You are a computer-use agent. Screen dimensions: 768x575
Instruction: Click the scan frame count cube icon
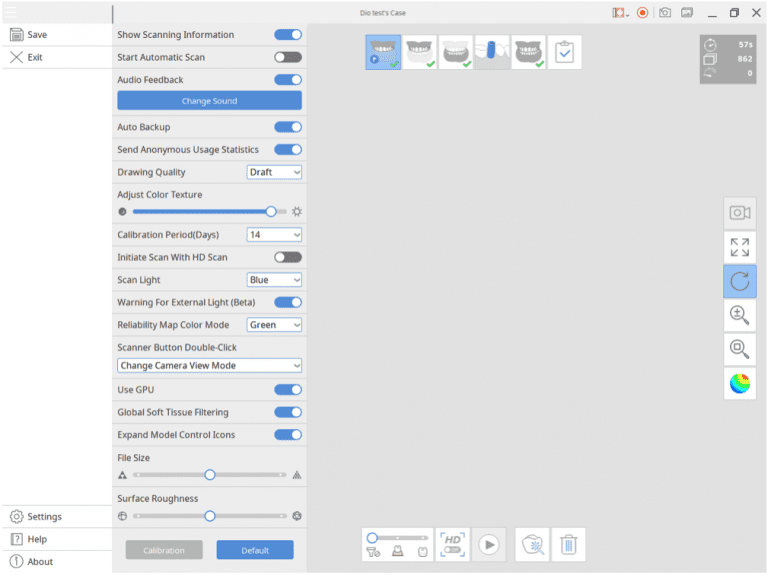coord(710,59)
